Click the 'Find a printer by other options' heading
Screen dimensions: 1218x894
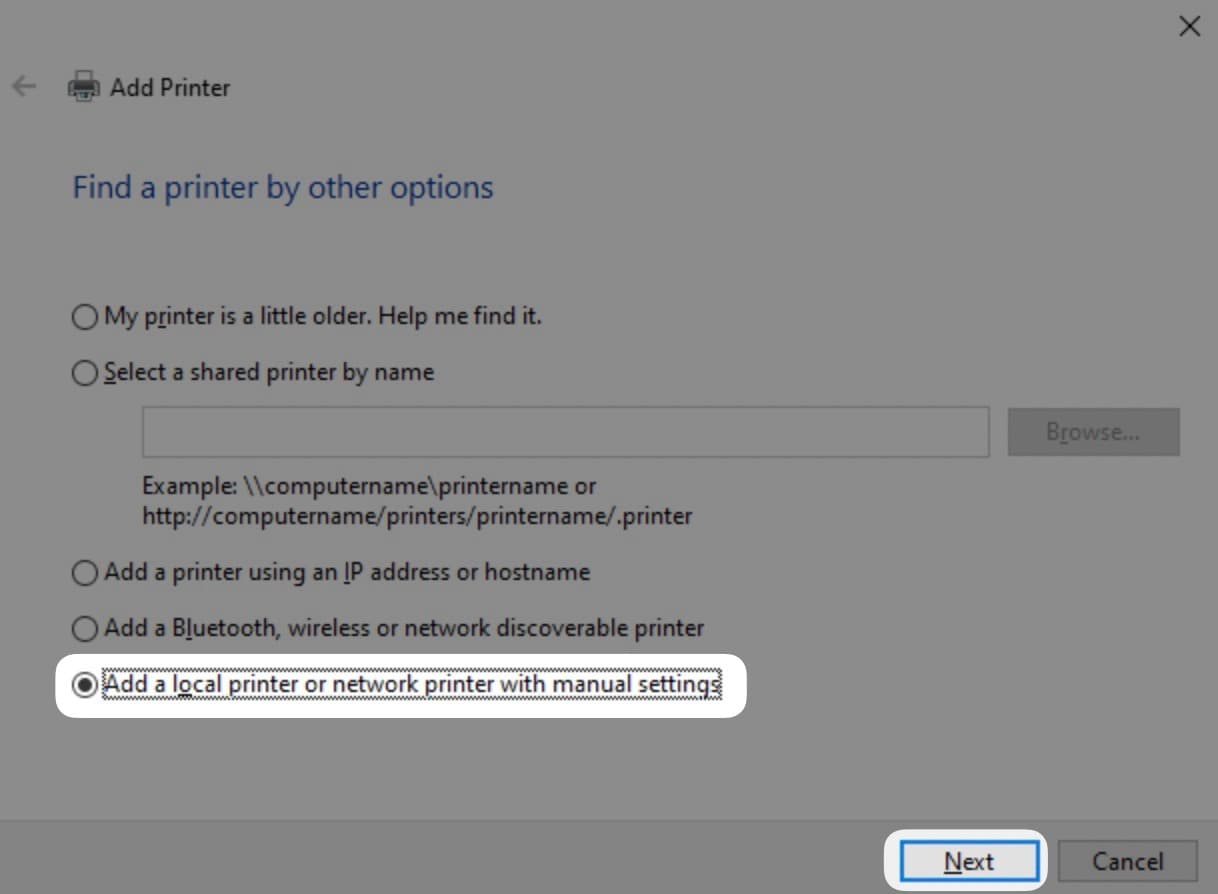pyautogui.click(x=283, y=188)
